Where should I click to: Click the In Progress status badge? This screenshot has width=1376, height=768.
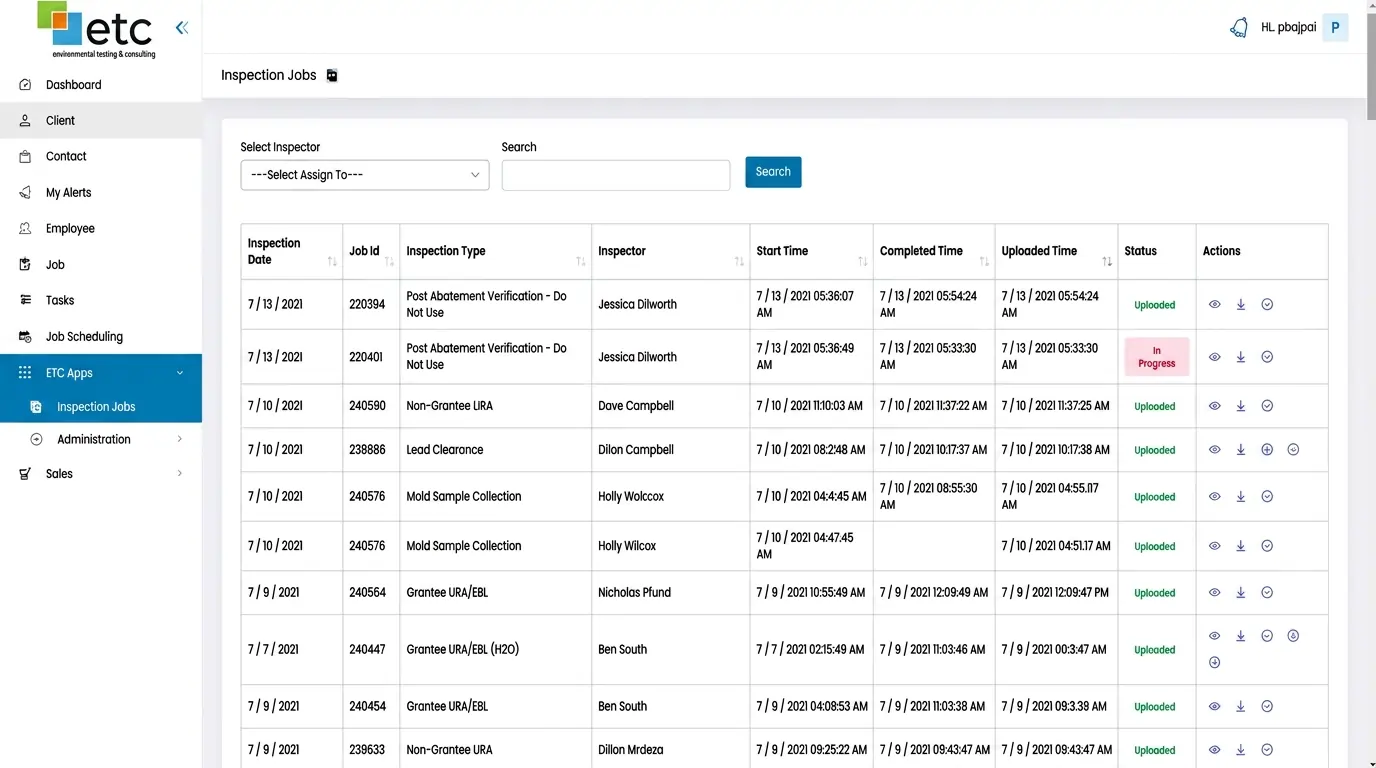point(1156,357)
